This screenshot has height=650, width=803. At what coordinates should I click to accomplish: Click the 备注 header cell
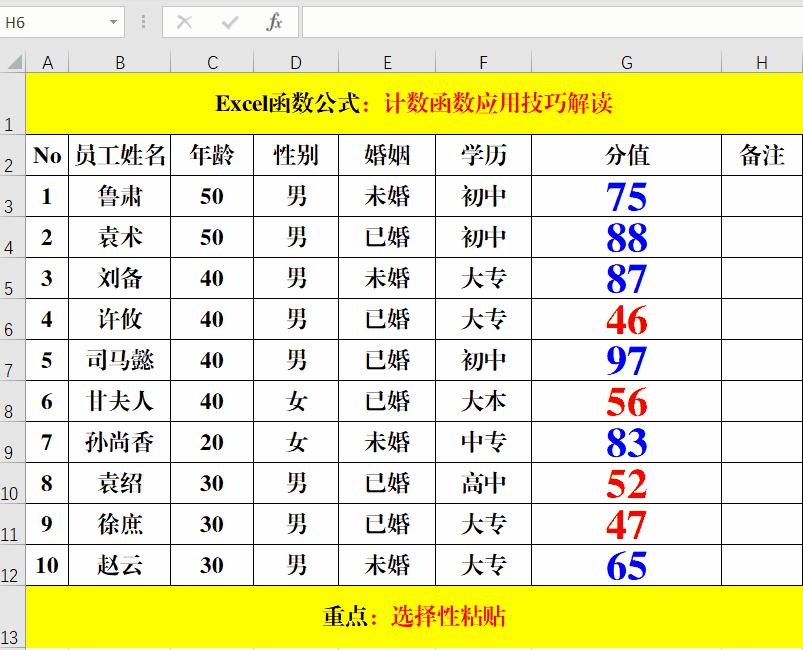tap(758, 155)
